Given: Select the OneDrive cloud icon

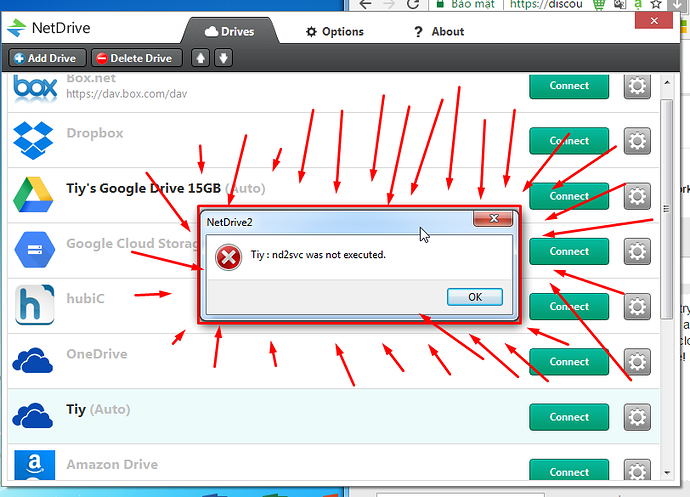Looking at the screenshot, I should tap(33, 360).
